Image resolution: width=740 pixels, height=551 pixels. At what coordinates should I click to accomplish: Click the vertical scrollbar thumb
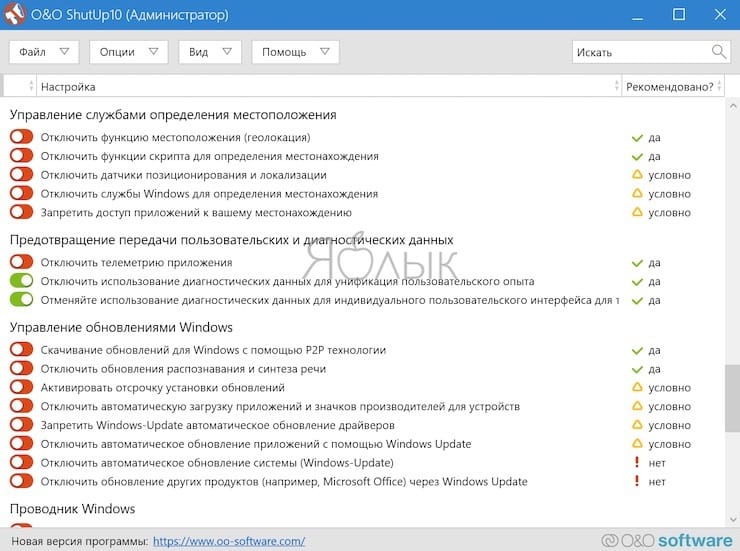[732, 398]
